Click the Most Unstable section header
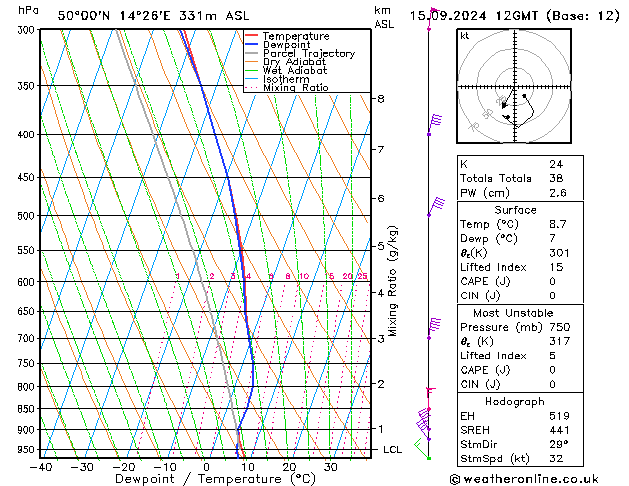Viewport: 629px width, 486px height. click(x=515, y=312)
